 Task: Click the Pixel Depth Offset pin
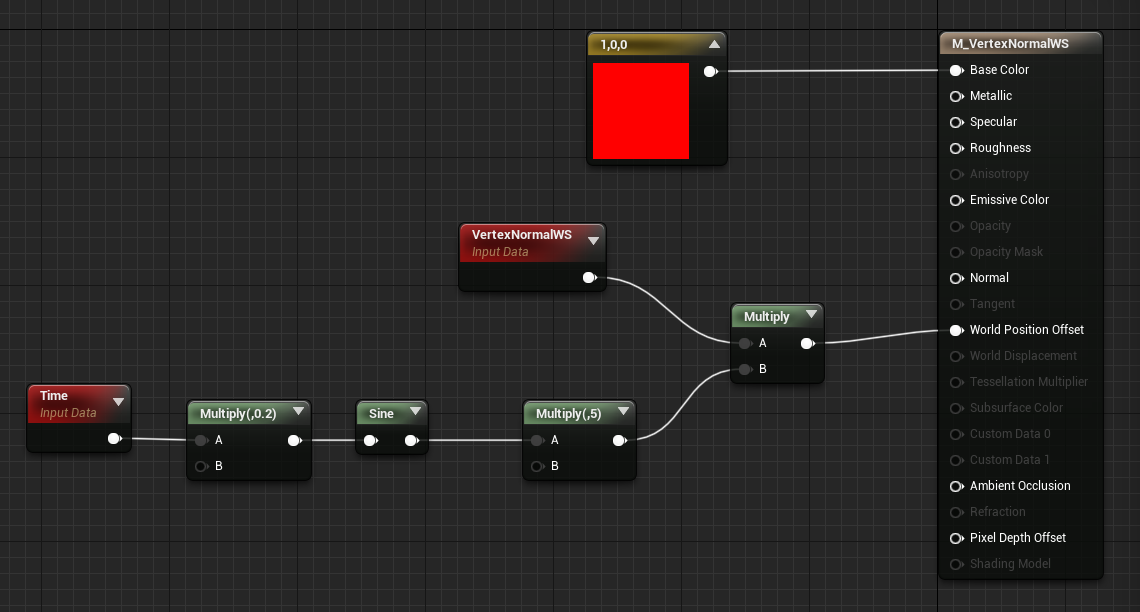[x=957, y=538]
